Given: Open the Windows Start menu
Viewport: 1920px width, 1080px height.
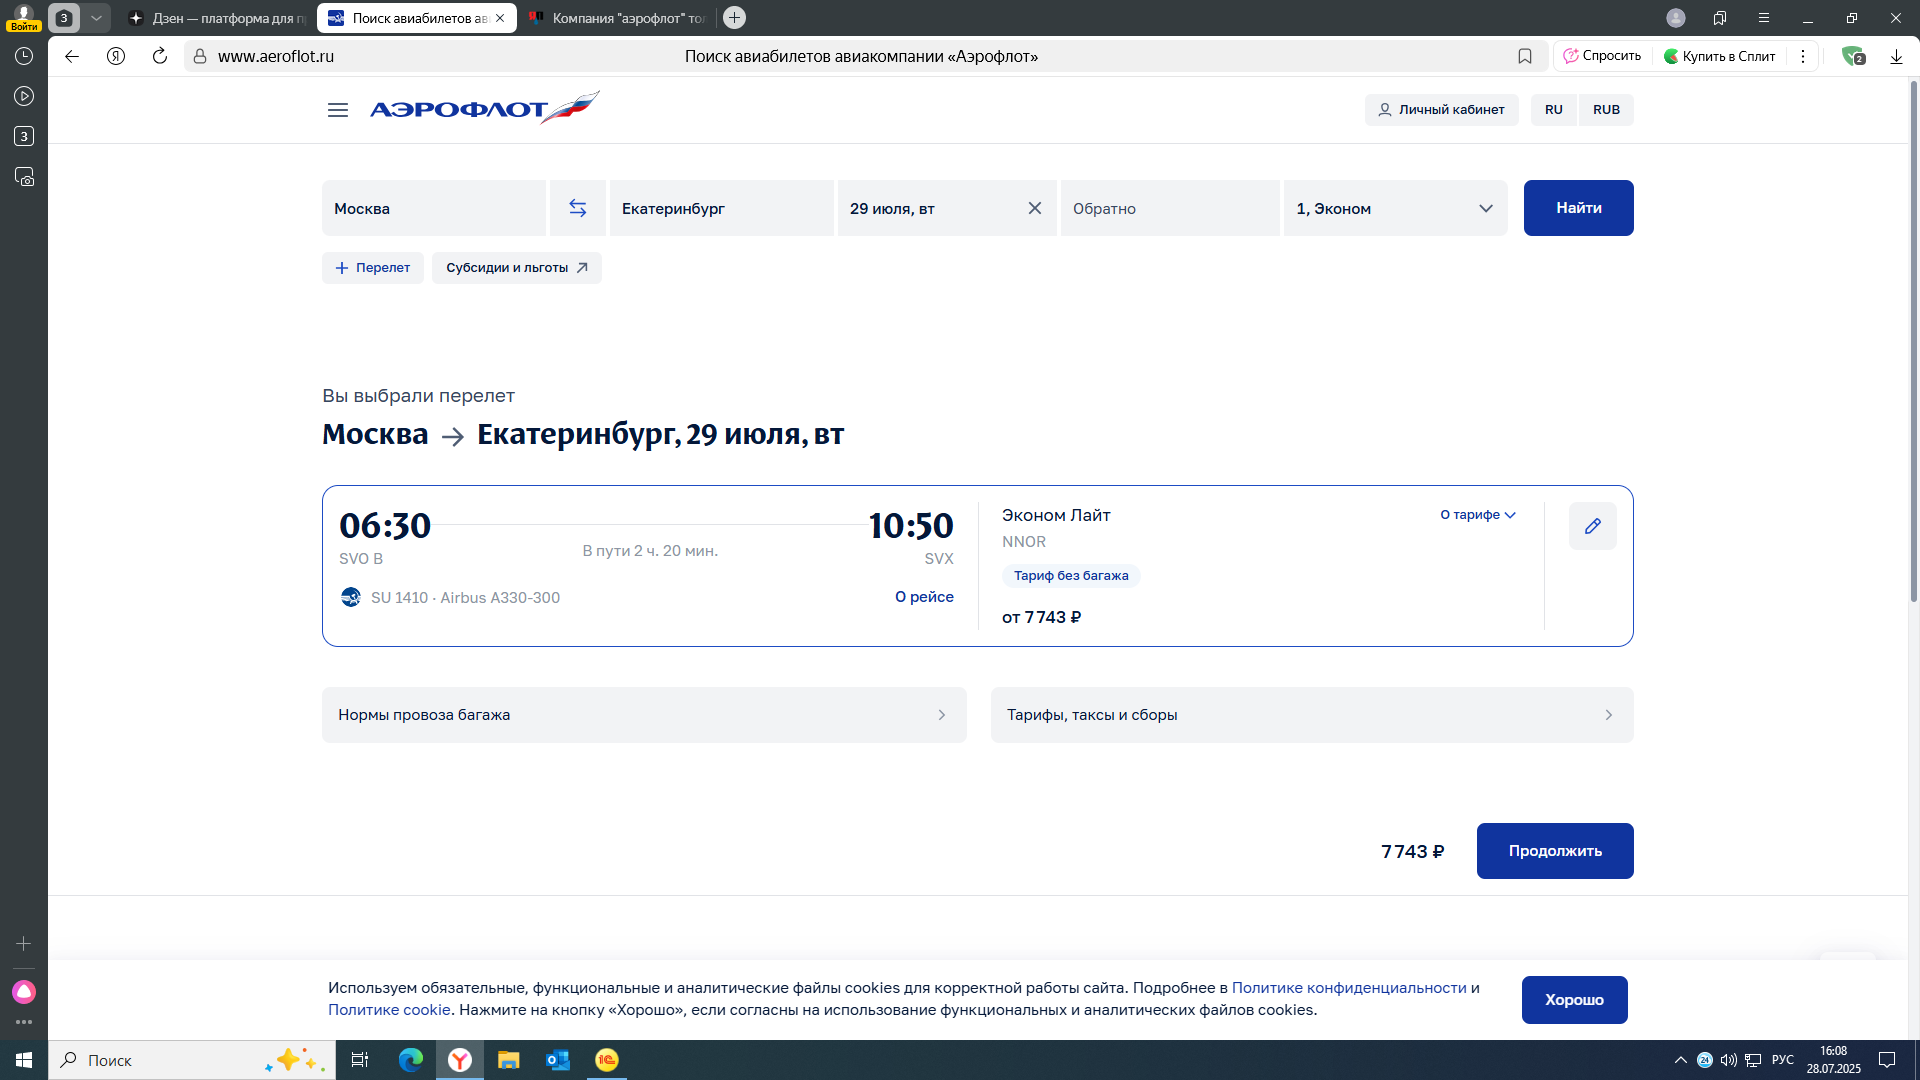Looking at the screenshot, I should pos(24,1060).
